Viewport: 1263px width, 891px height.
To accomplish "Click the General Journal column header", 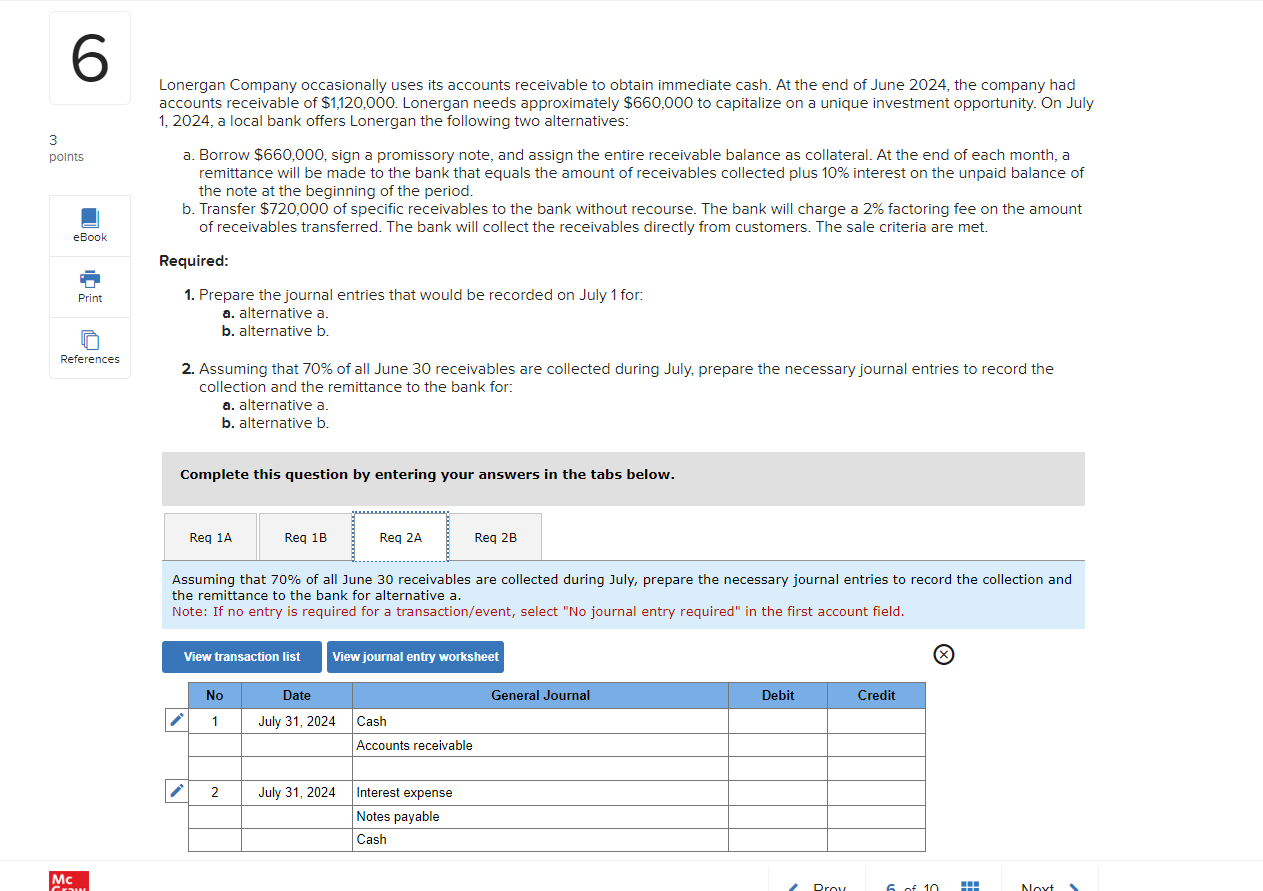I will tap(540, 695).
